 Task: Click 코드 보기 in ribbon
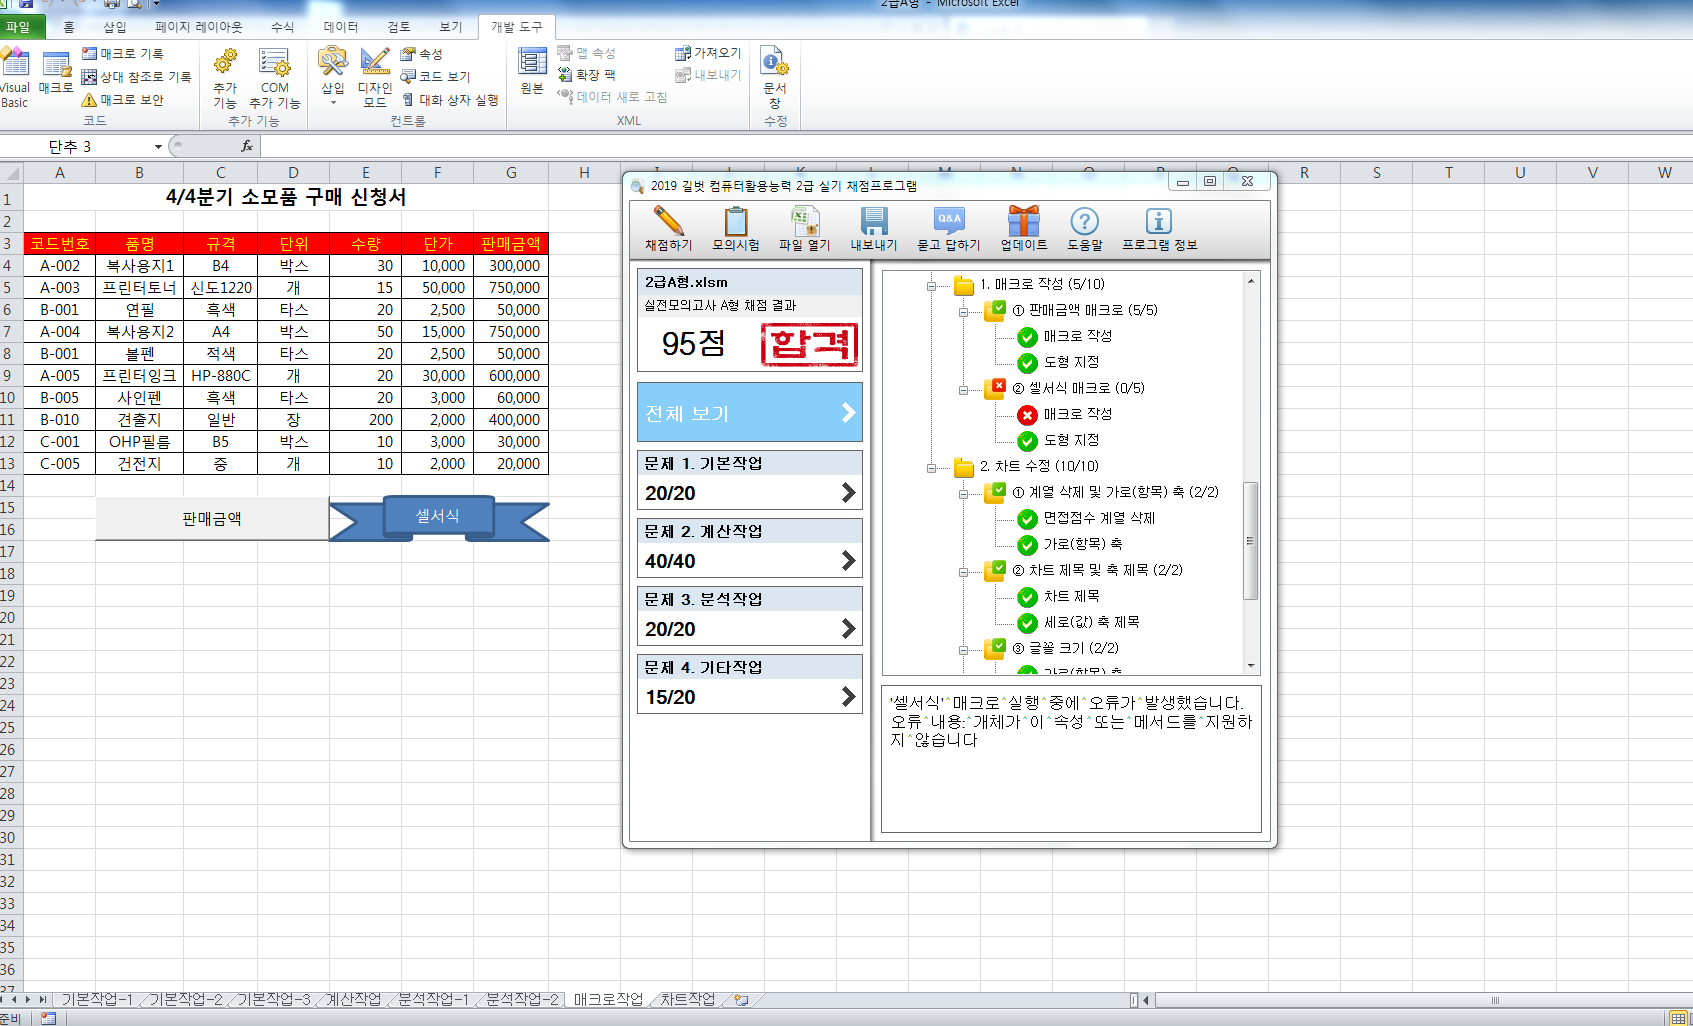click(436, 77)
